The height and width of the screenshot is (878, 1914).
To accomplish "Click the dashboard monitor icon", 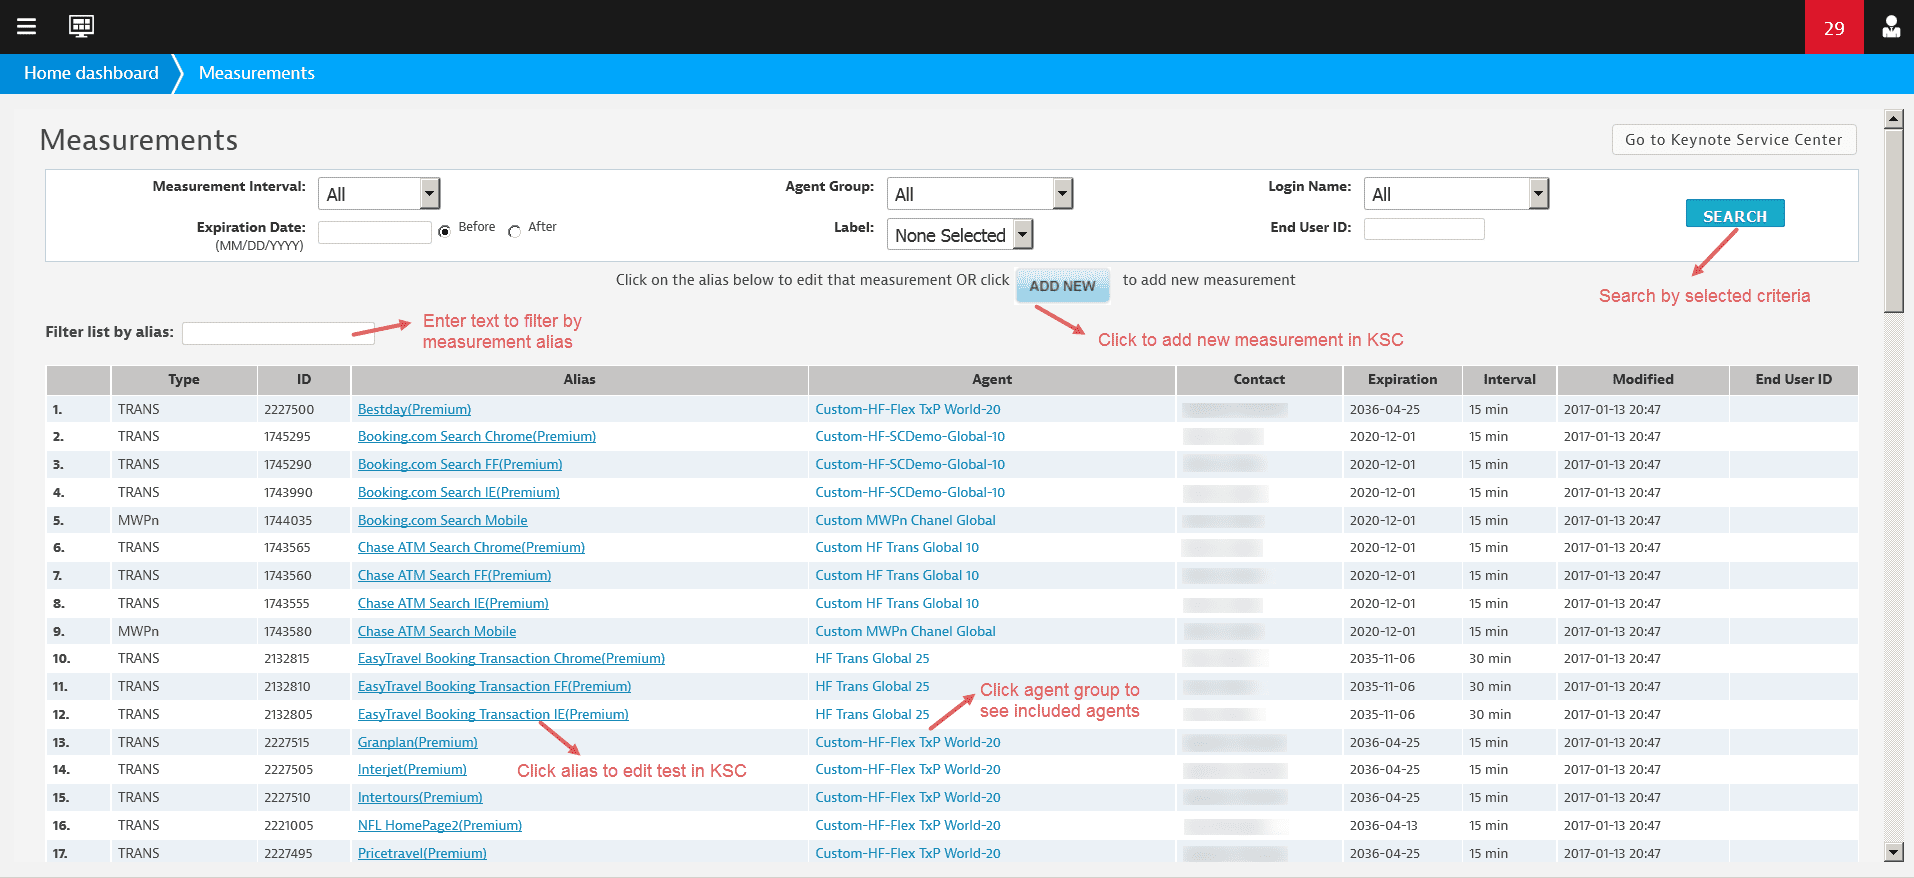I will pos(81,26).
